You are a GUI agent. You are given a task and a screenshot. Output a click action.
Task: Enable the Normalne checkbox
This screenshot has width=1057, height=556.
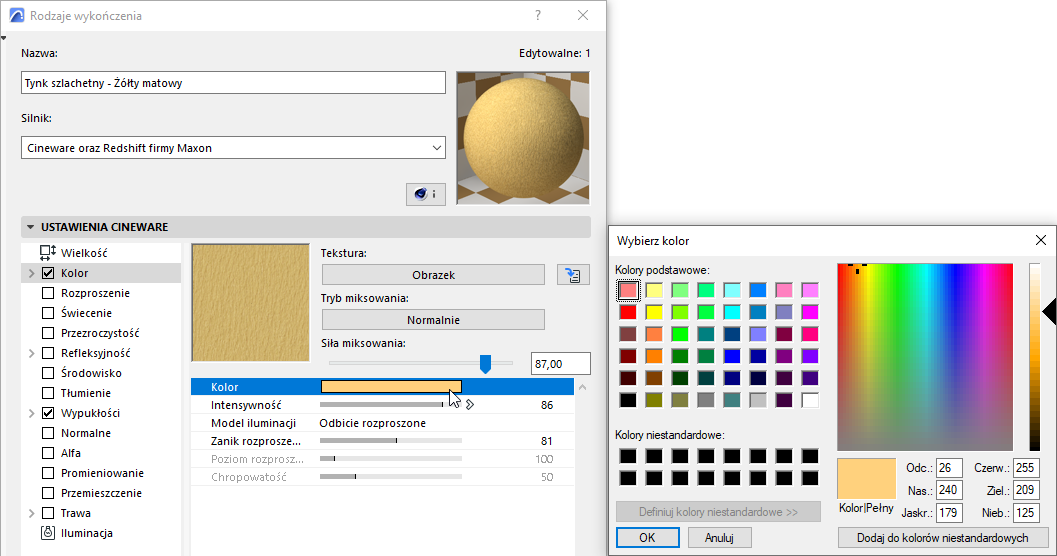tap(48, 433)
